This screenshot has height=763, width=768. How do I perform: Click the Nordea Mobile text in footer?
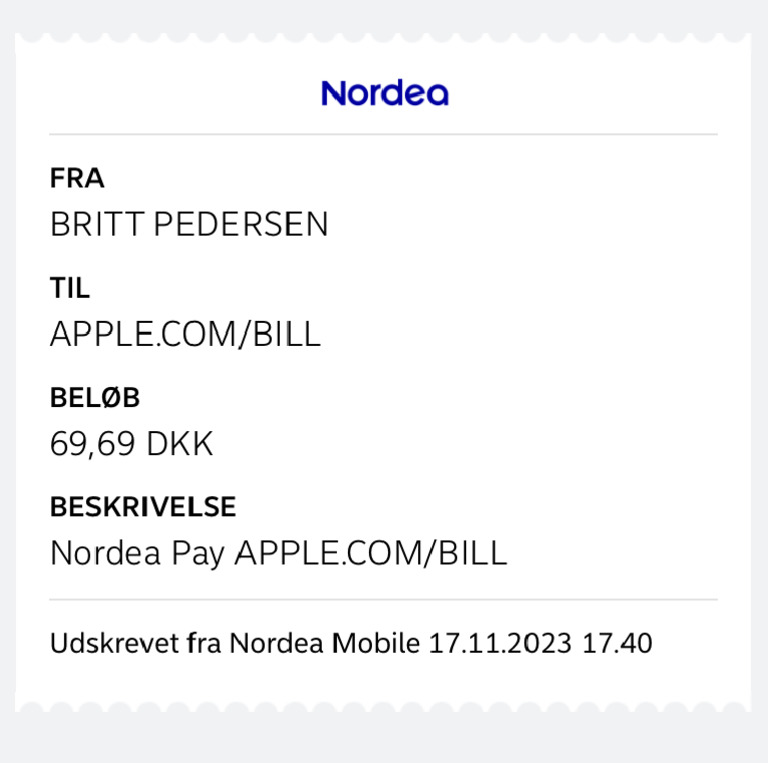(x=325, y=643)
